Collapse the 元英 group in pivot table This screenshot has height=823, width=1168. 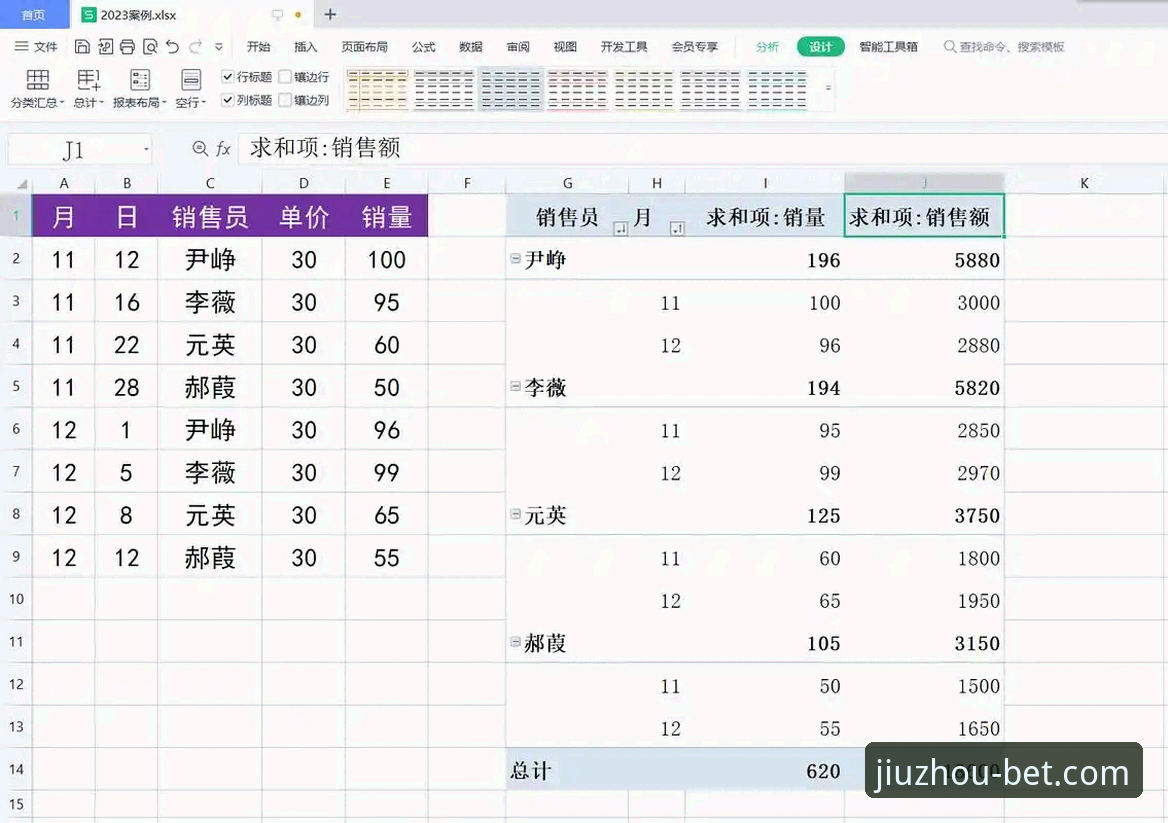(515, 514)
